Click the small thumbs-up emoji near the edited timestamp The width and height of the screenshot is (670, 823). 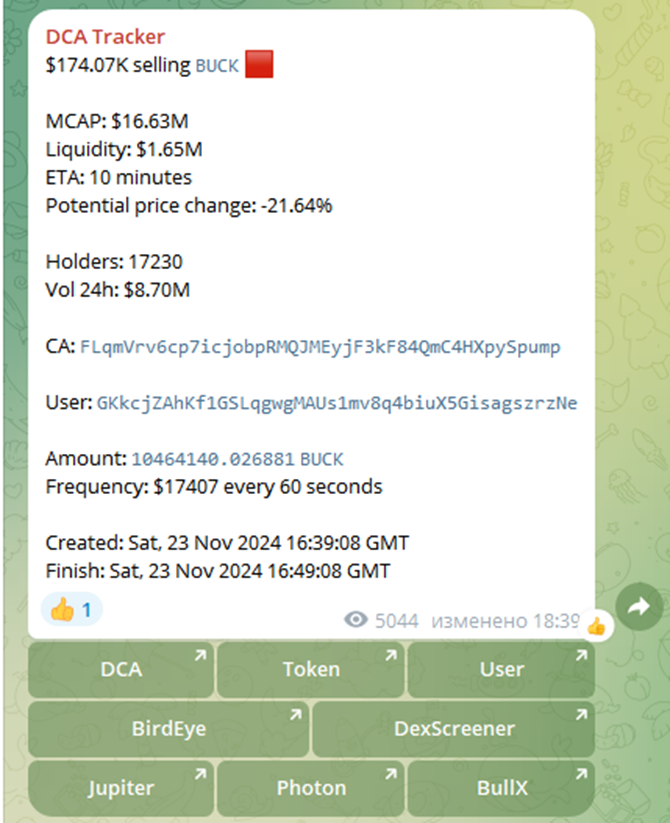click(597, 624)
